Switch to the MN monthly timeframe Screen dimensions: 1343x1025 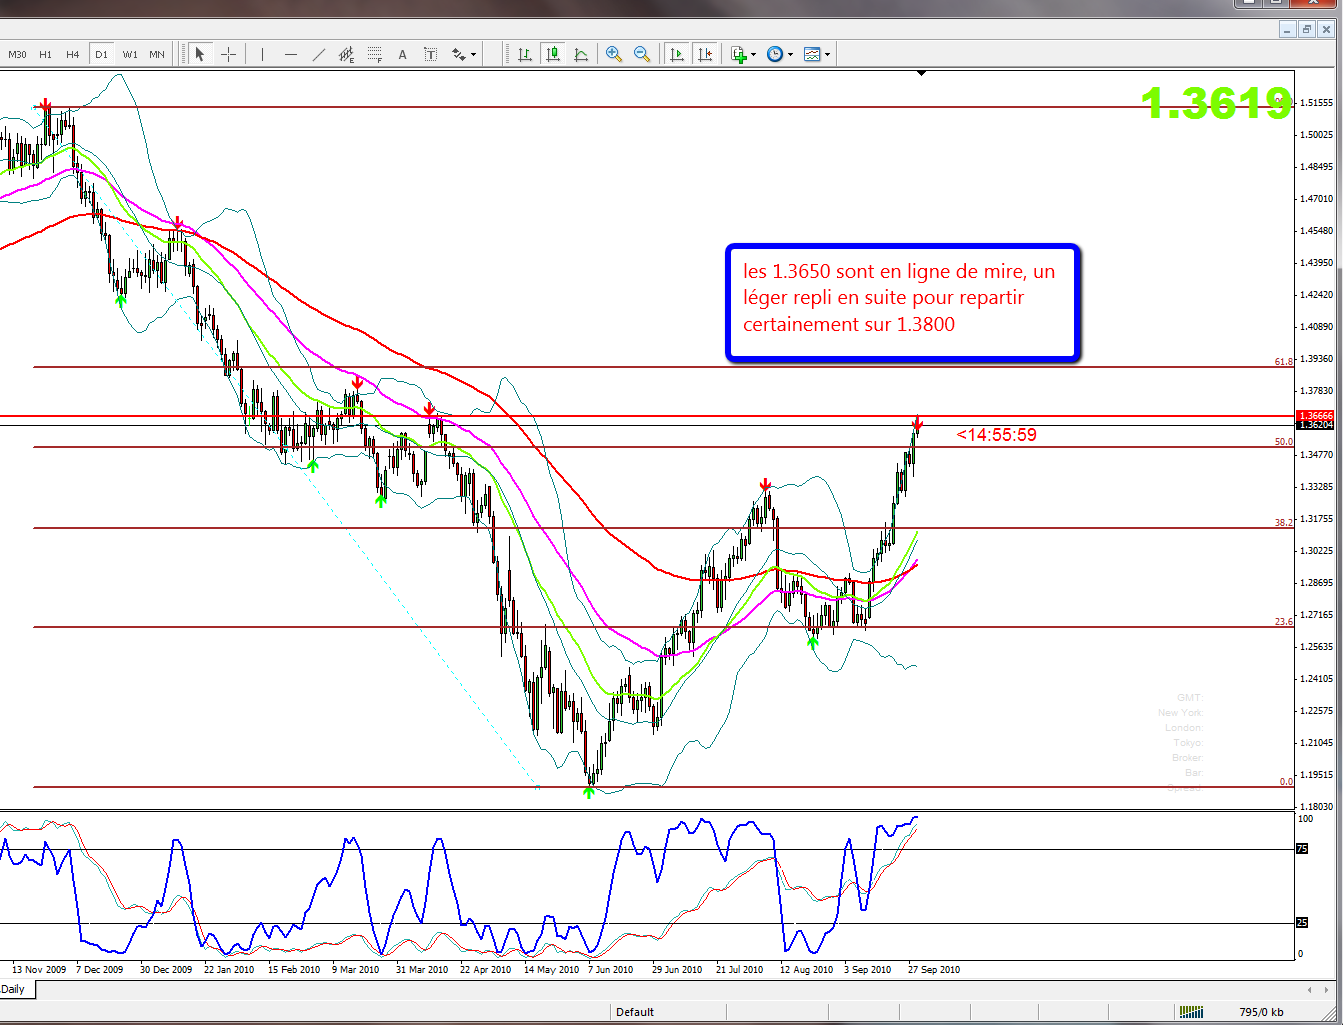coord(157,54)
